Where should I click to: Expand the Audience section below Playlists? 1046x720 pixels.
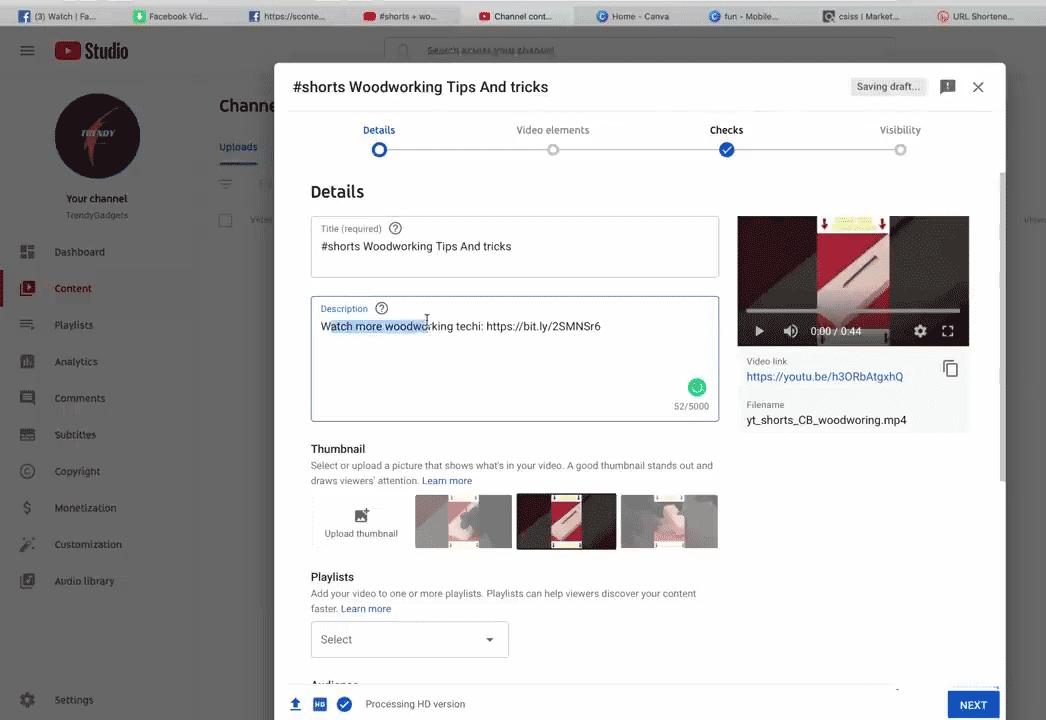334,685
